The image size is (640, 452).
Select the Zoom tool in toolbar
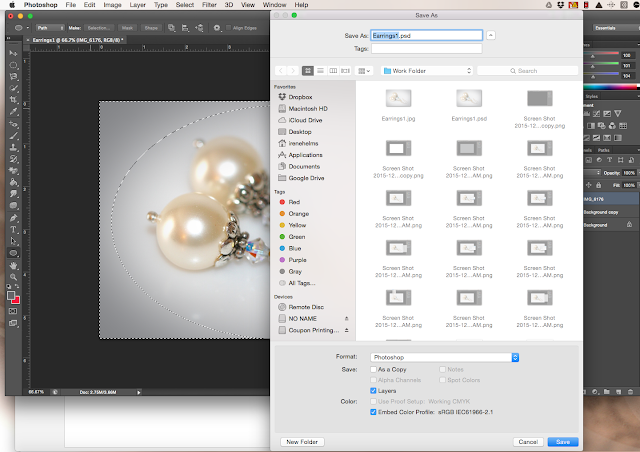point(13,277)
